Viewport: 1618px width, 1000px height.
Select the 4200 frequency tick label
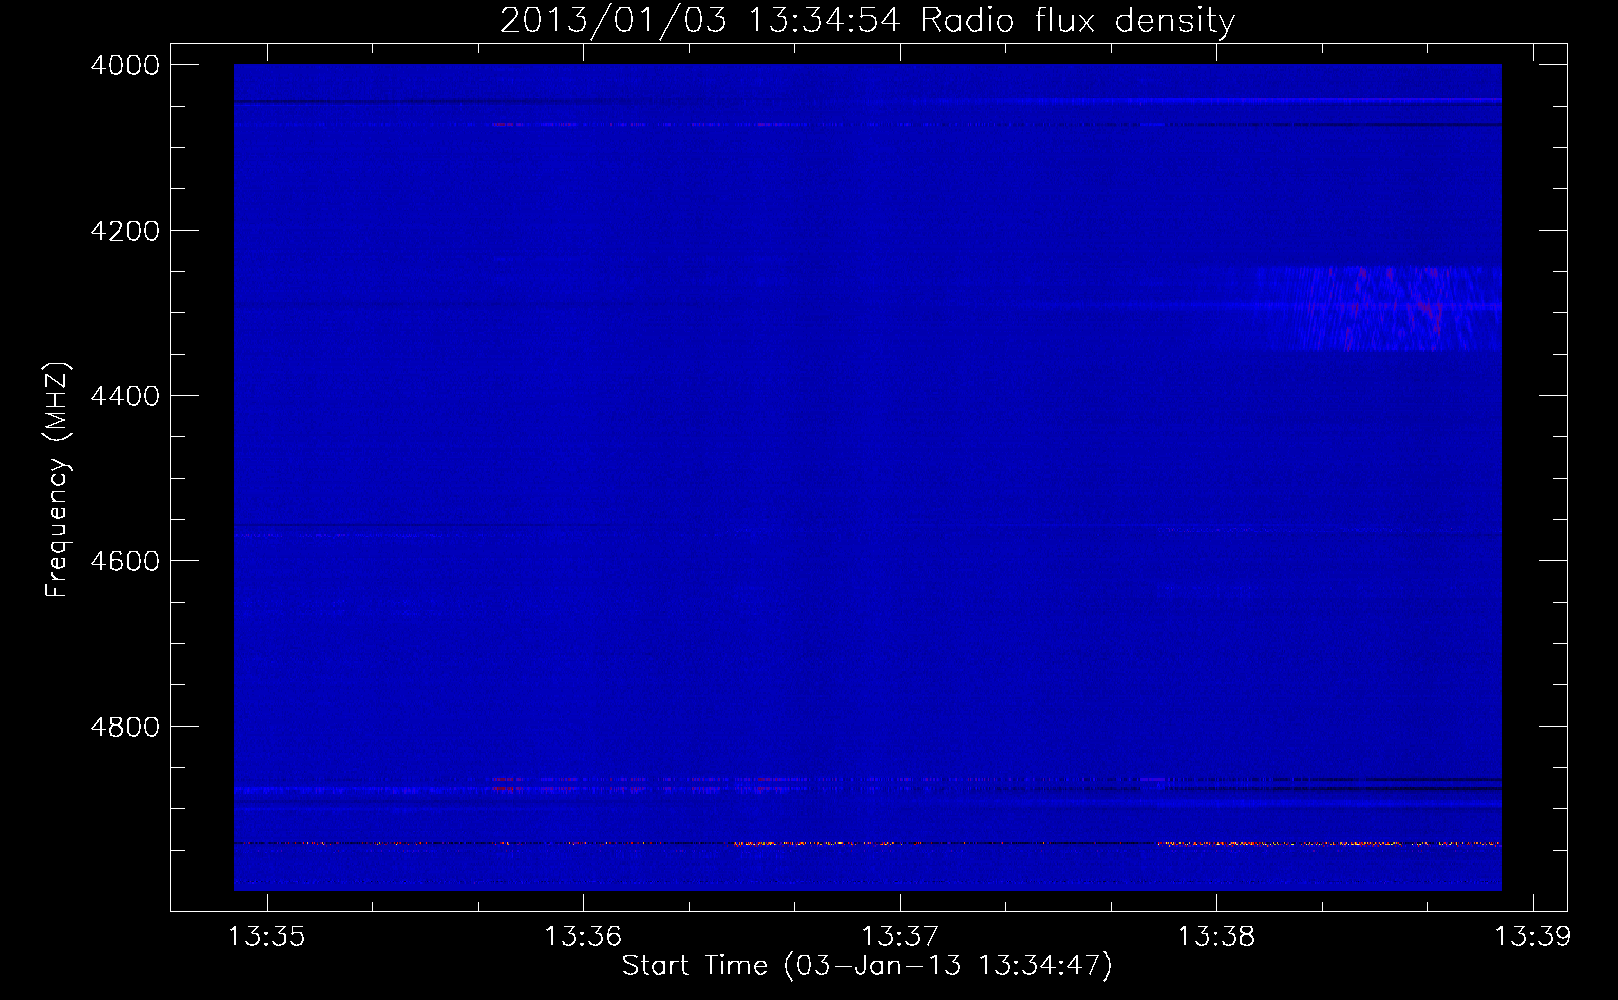click(x=125, y=231)
